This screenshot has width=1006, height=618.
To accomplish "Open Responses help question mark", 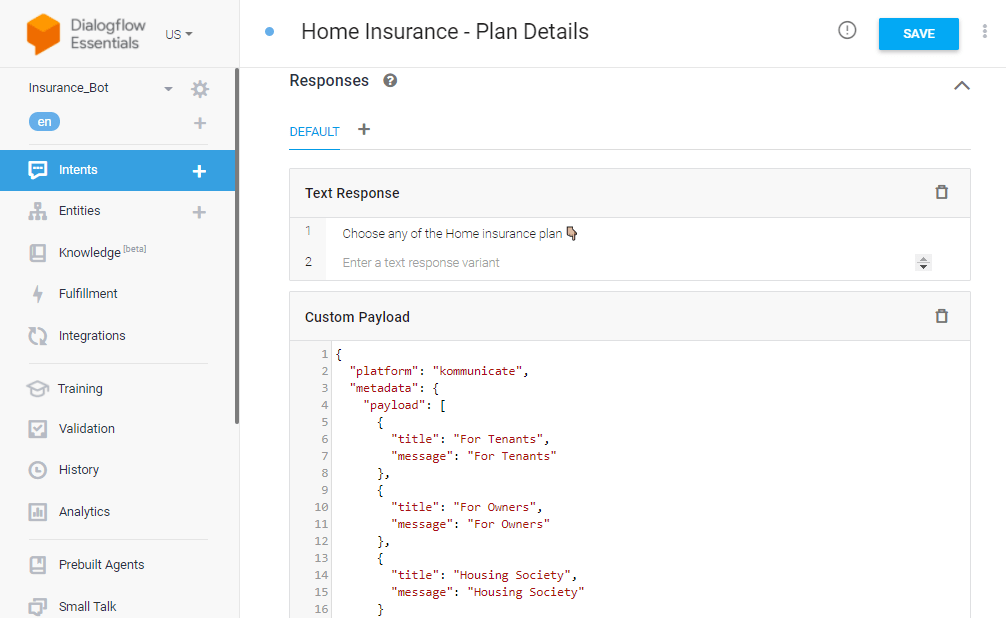I will tap(390, 81).
